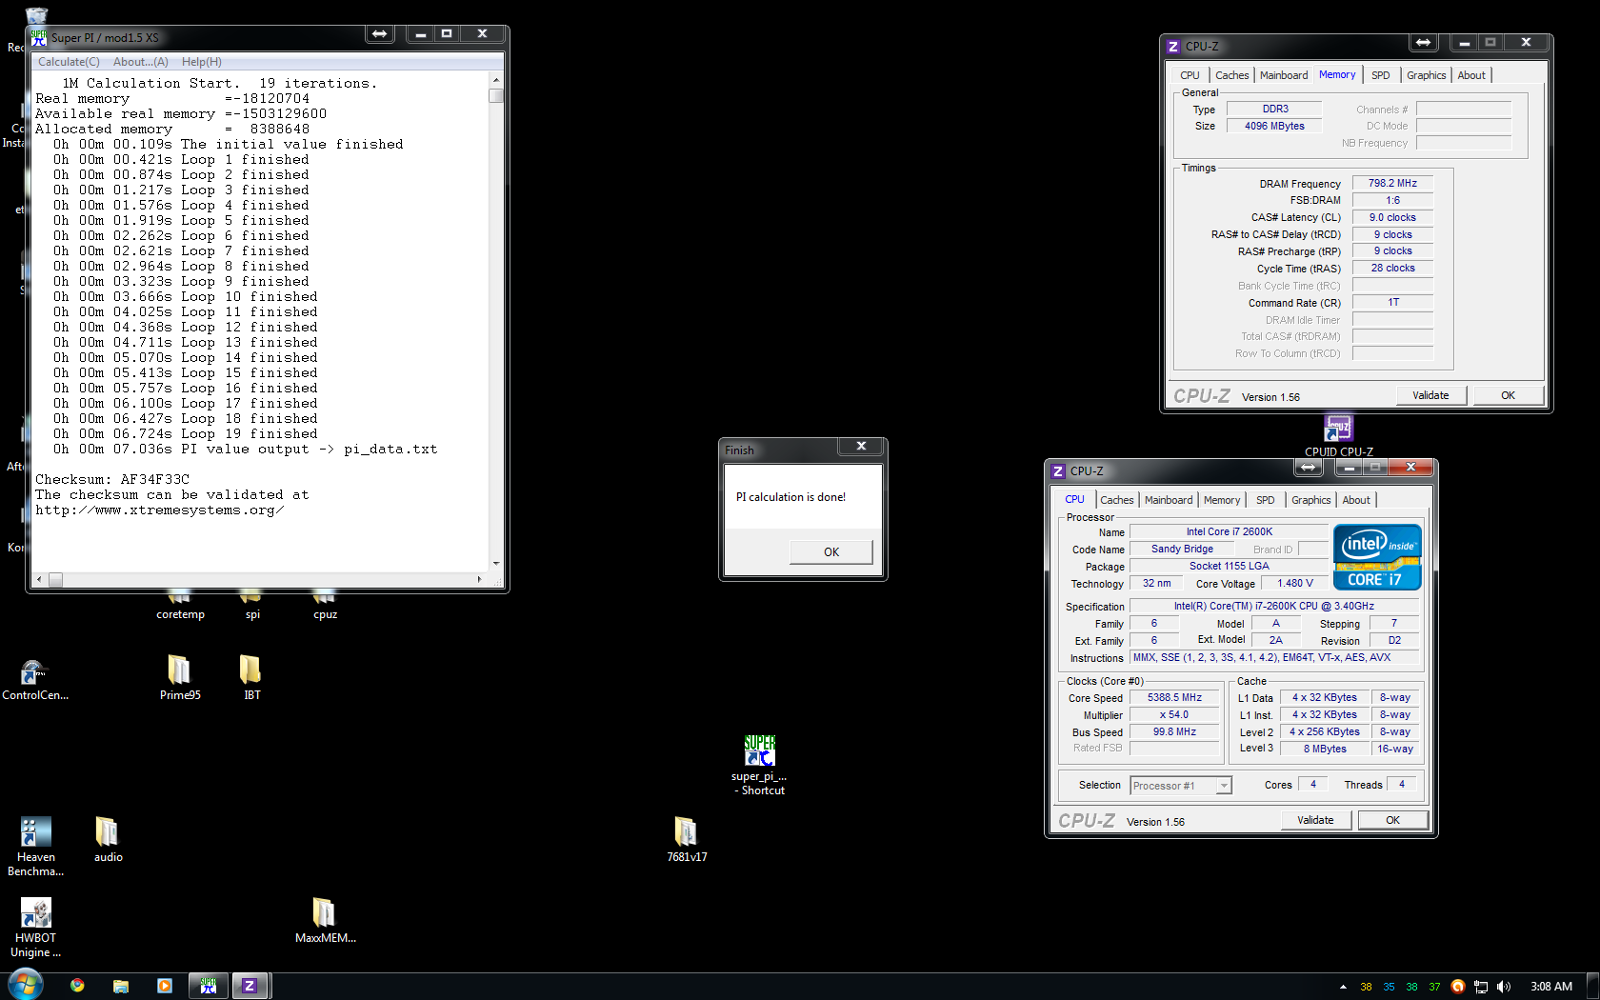Open the audio folder icon
1600x1000 pixels.
click(x=108, y=840)
